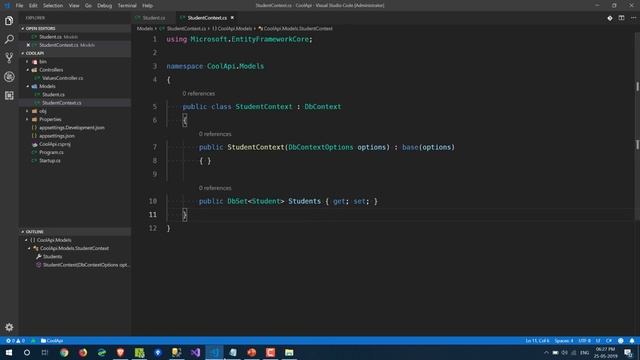This screenshot has height=360, width=640.
Task: Expand the Properties folder
Action: click(28, 119)
